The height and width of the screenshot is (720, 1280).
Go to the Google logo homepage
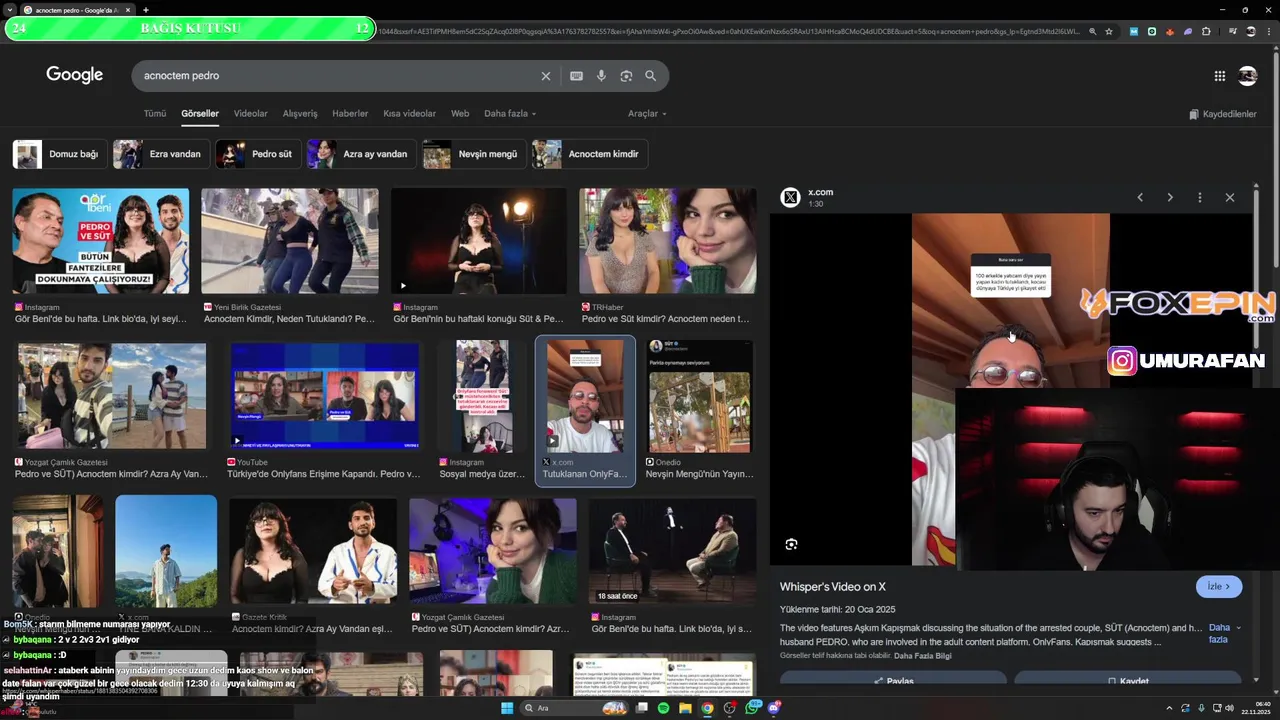pyautogui.click(x=75, y=75)
